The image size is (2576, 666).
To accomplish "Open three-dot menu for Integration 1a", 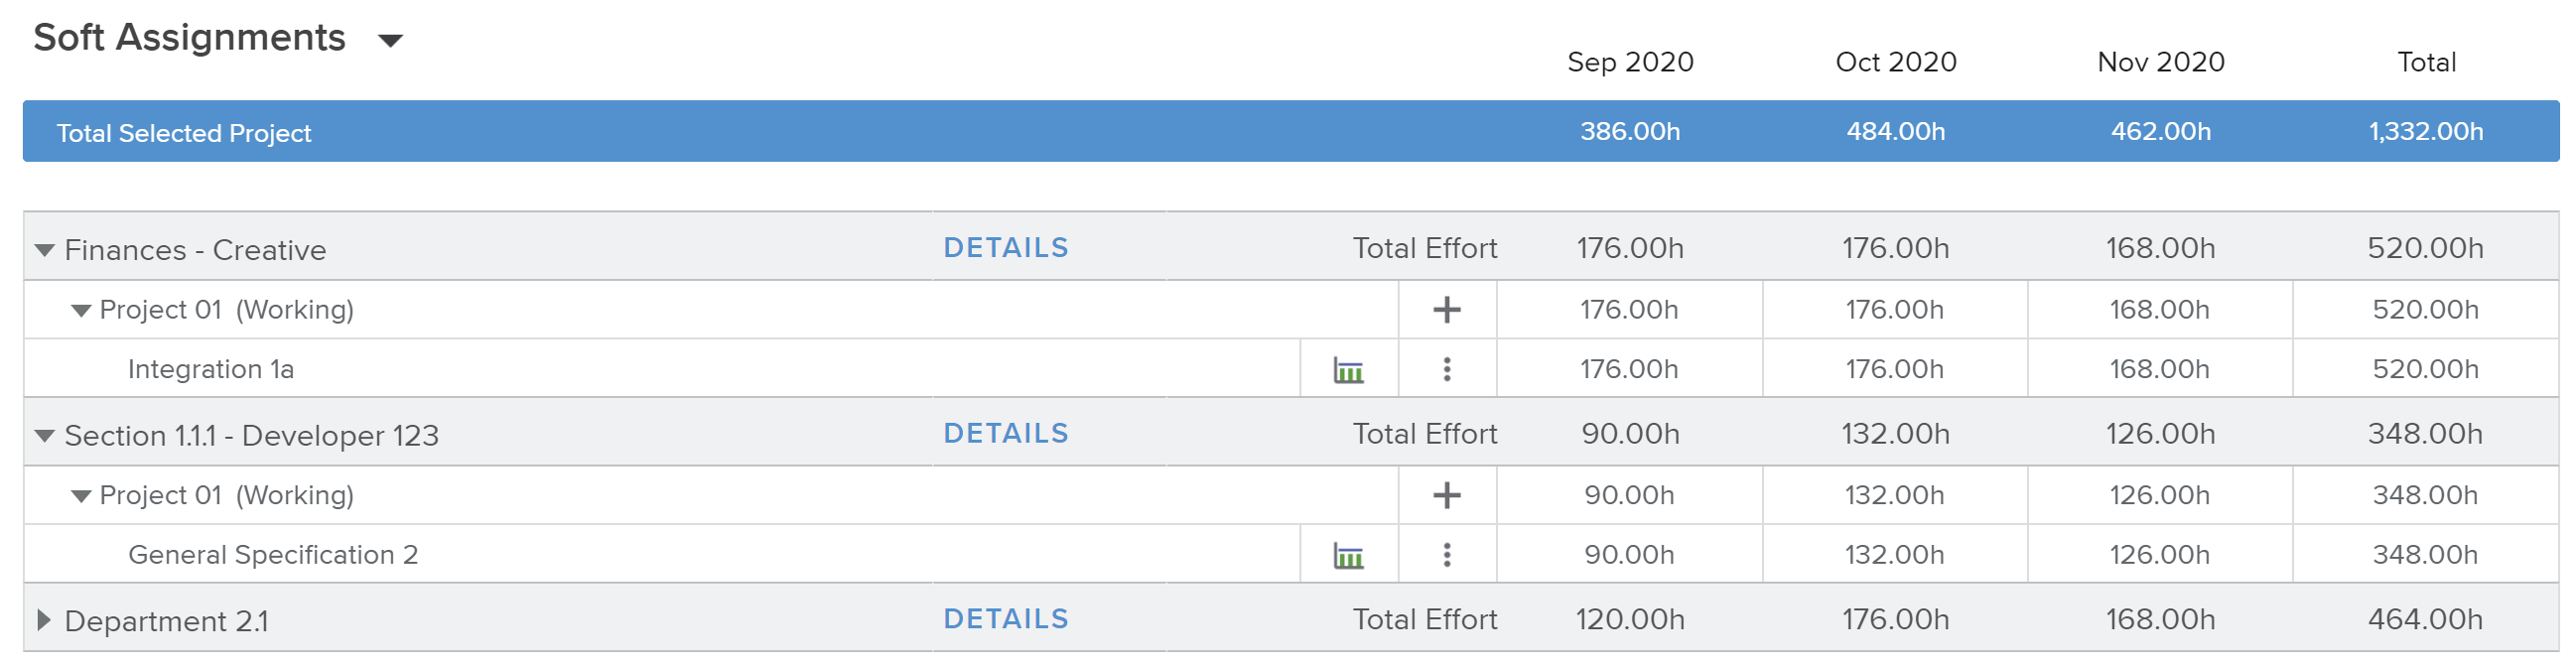I will pyautogui.click(x=1446, y=370).
